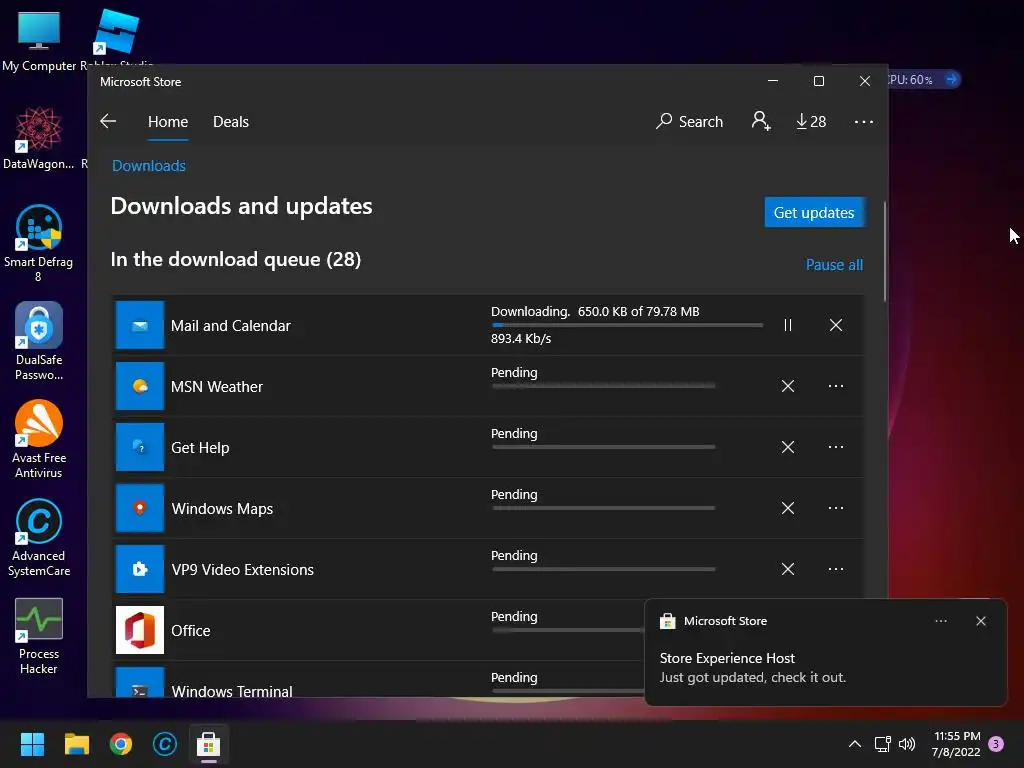1024x768 pixels.
Task: Cancel the VP9 Video Extensions download
Action: tap(788, 569)
